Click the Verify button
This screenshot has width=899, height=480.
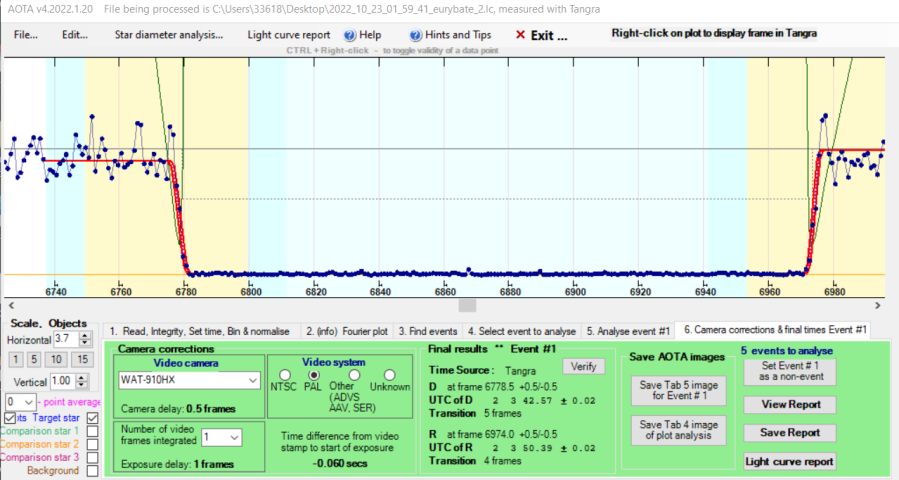click(583, 366)
